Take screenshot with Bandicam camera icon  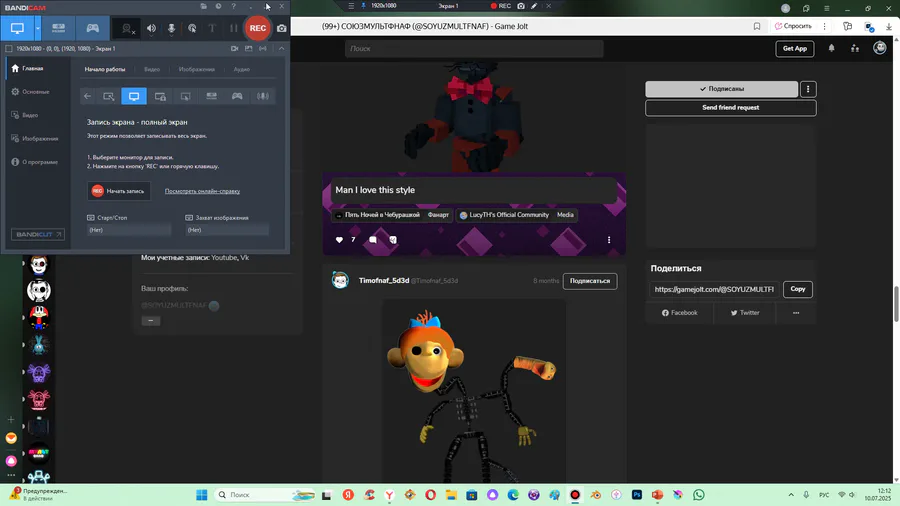(x=281, y=28)
